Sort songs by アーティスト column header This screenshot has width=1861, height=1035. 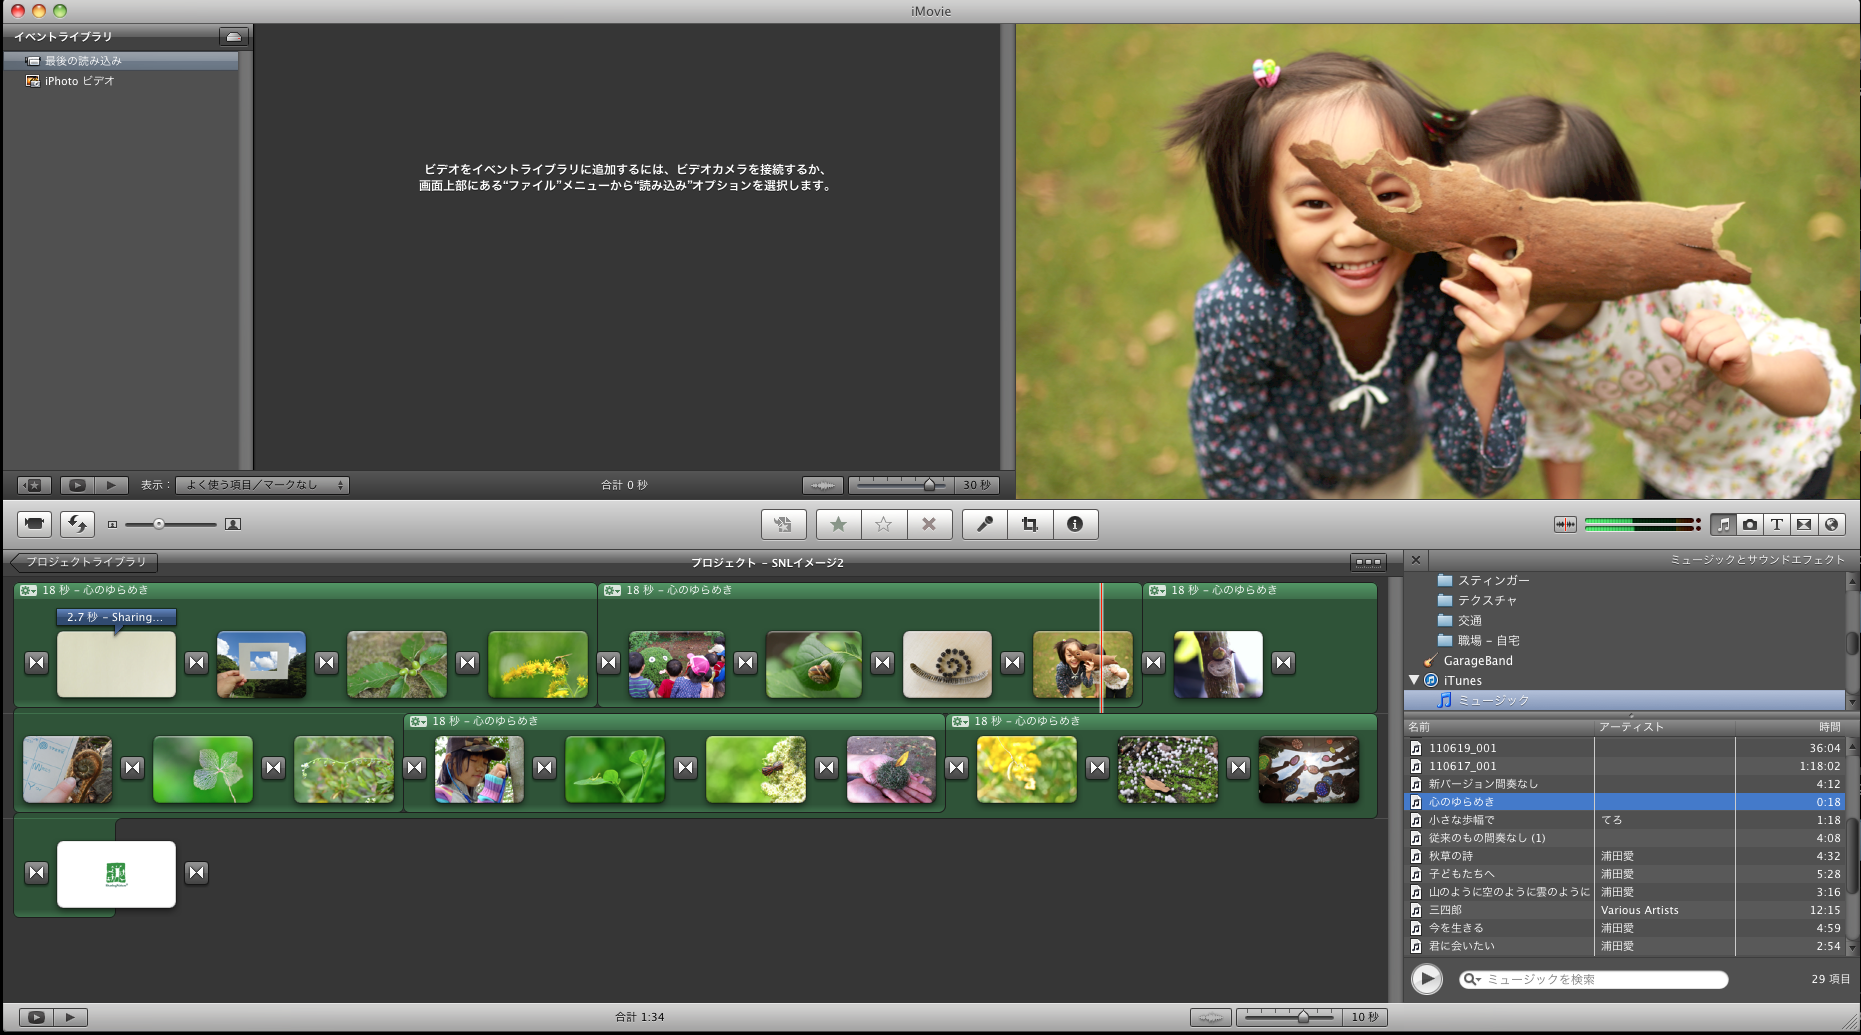[1664, 727]
